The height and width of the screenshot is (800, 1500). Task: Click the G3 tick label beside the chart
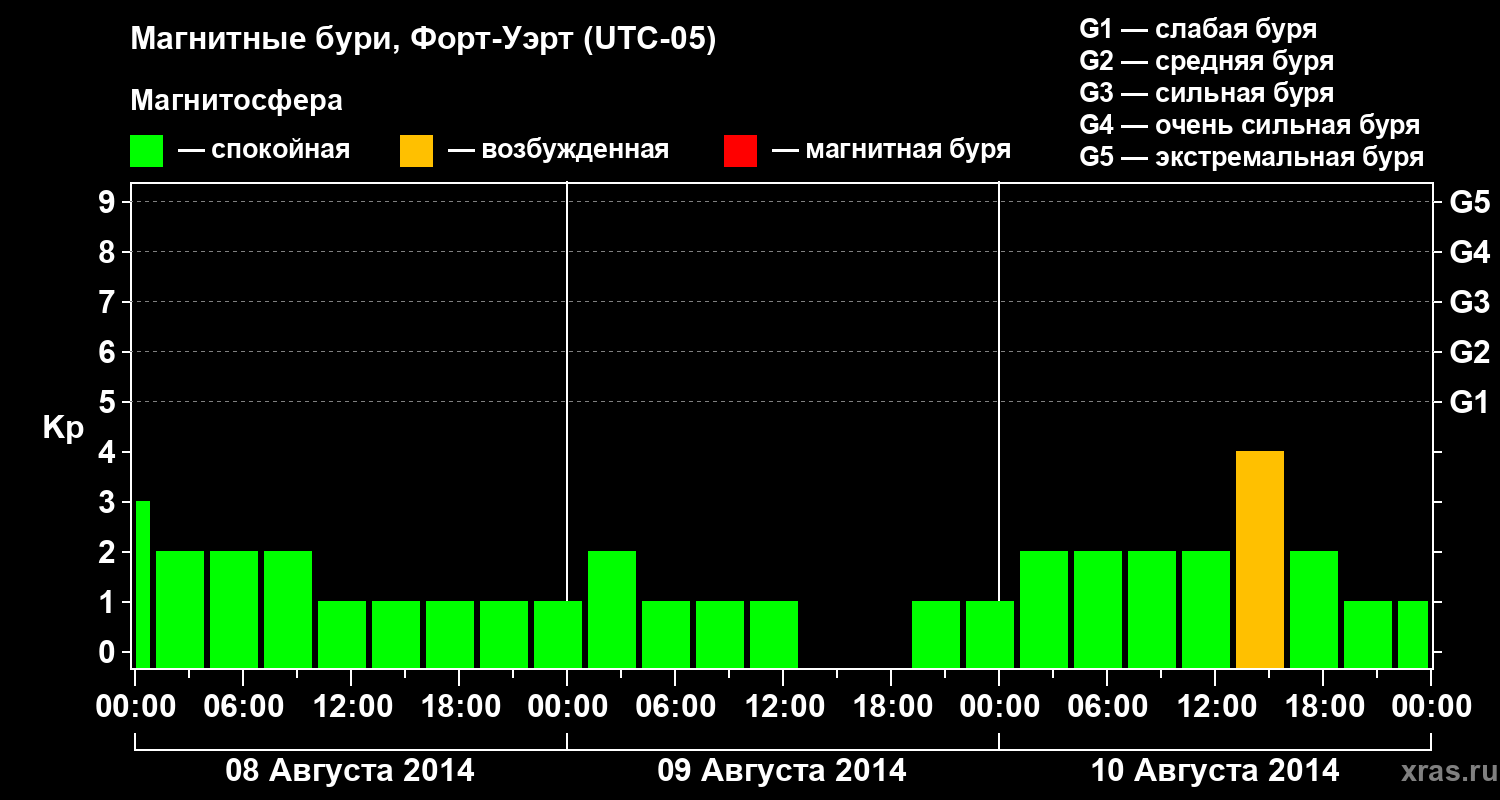1469,302
